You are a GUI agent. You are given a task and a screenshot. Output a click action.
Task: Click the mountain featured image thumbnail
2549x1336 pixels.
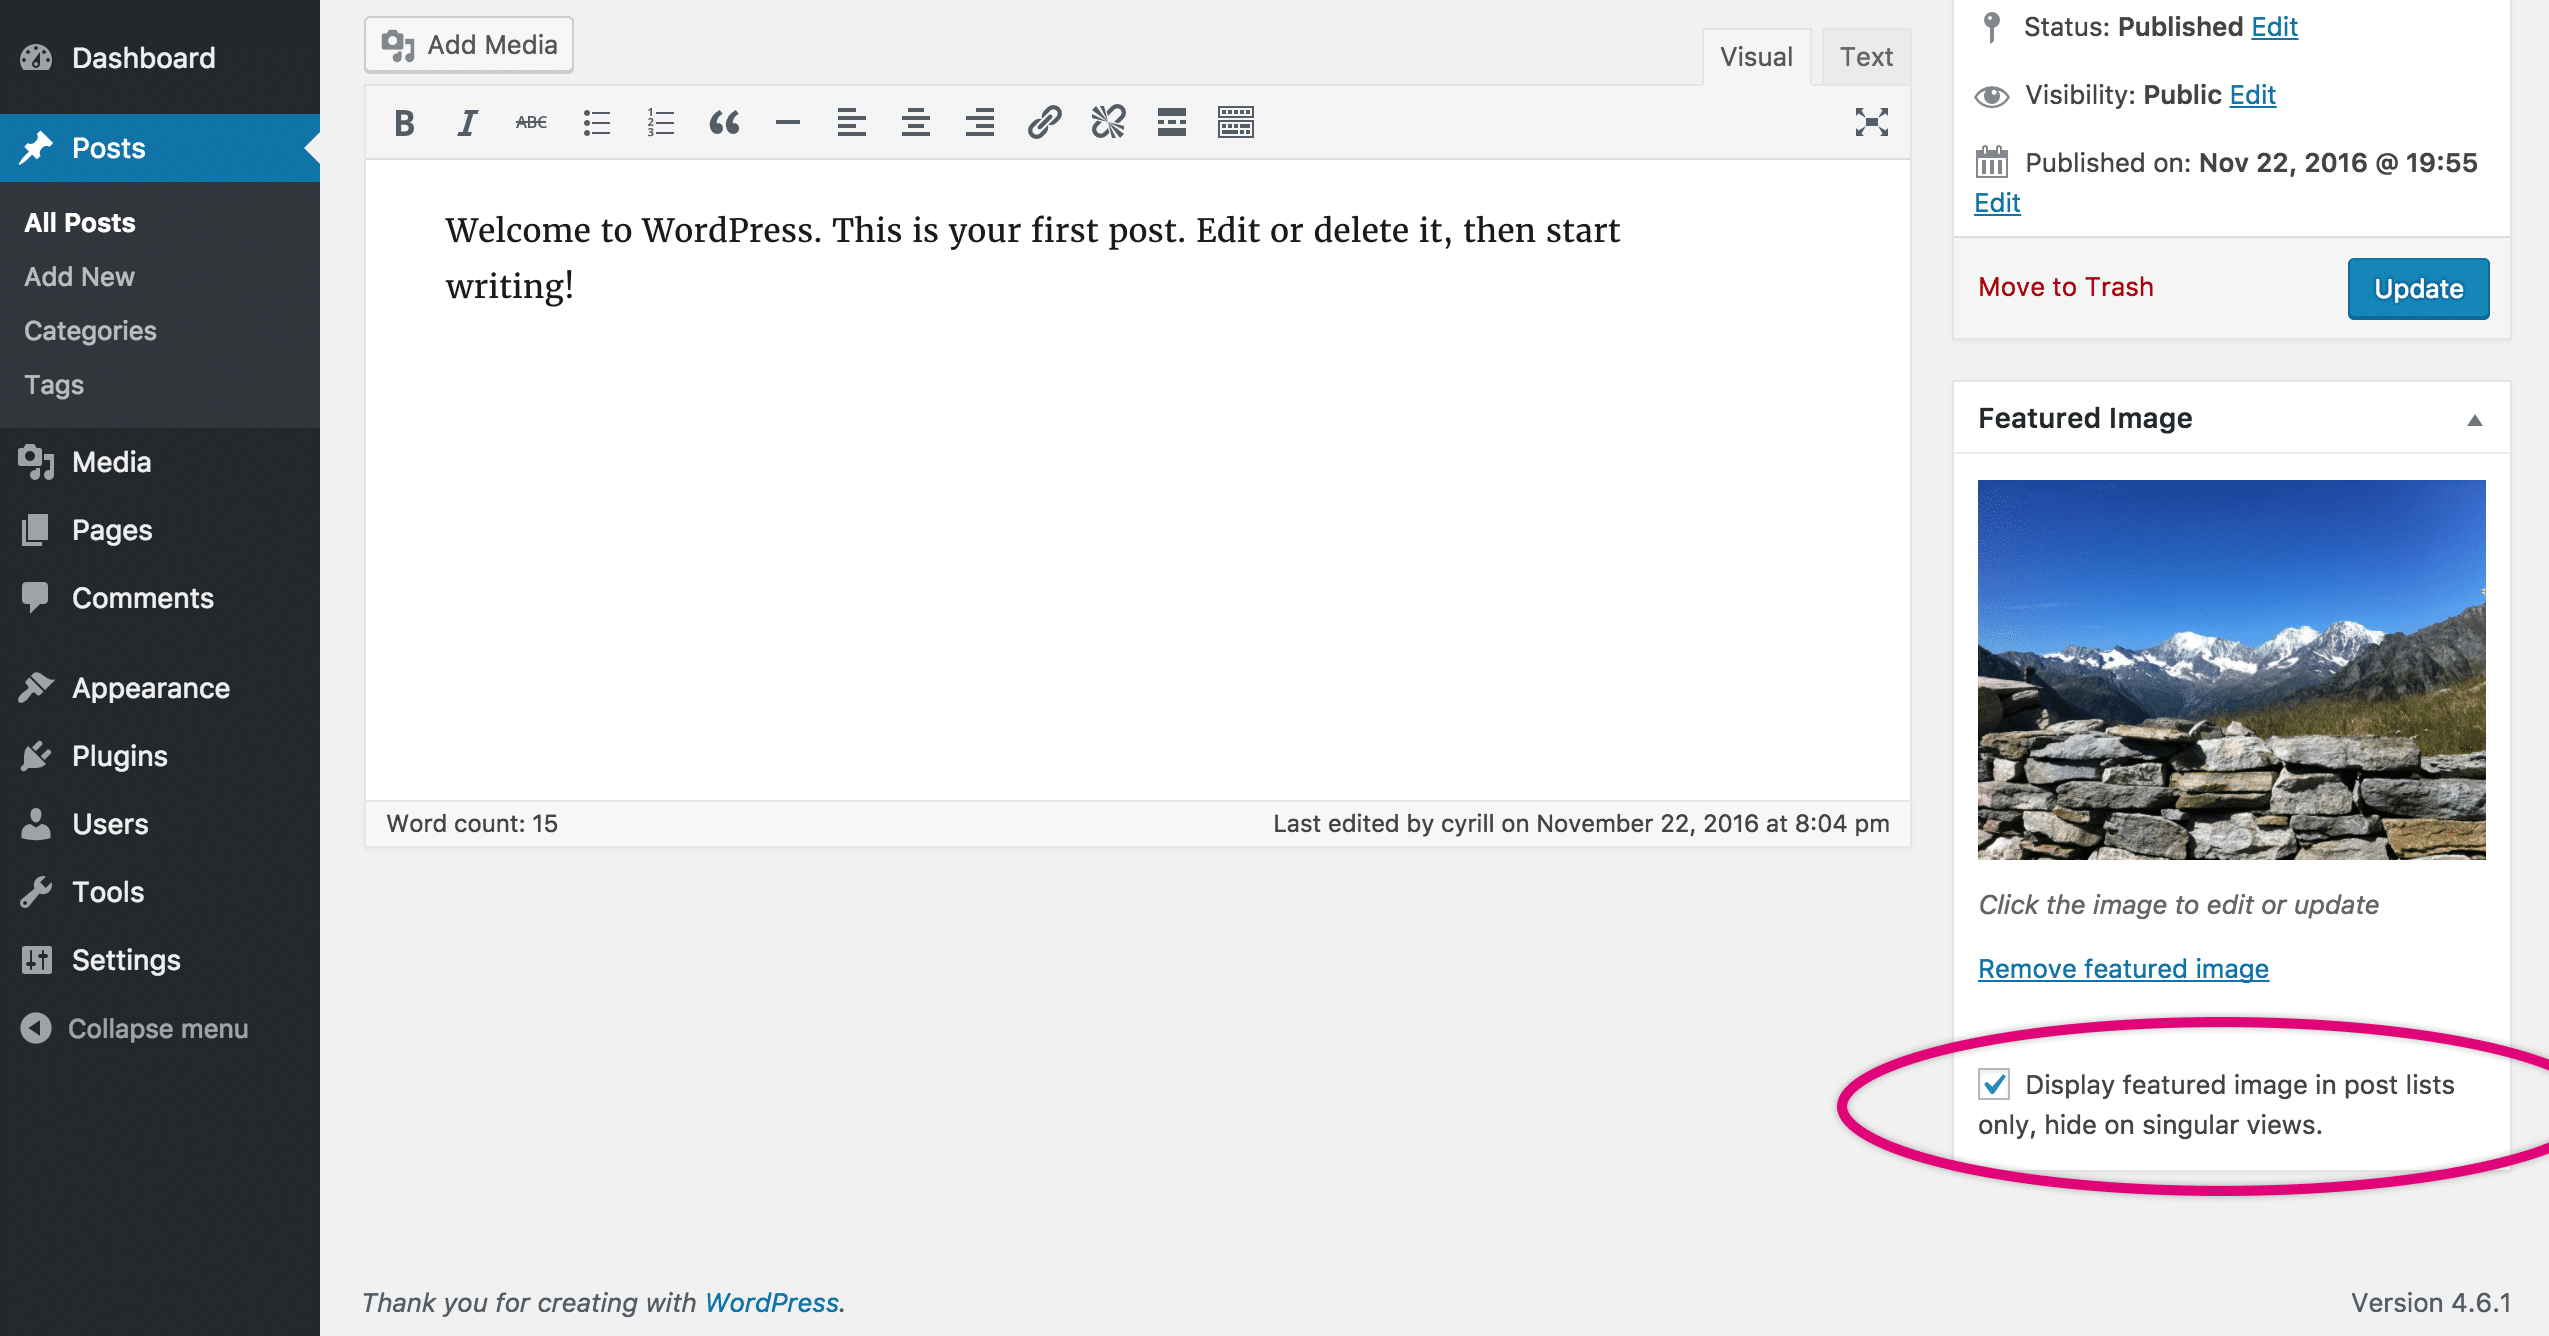pos(2231,669)
